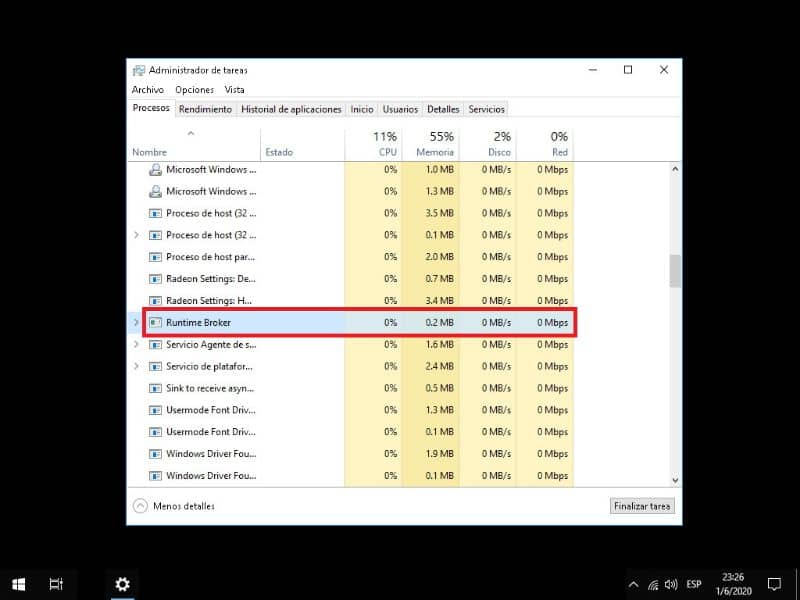The image size is (800, 600).
Task: Switch to the Servicios tab
Action: 487,109
